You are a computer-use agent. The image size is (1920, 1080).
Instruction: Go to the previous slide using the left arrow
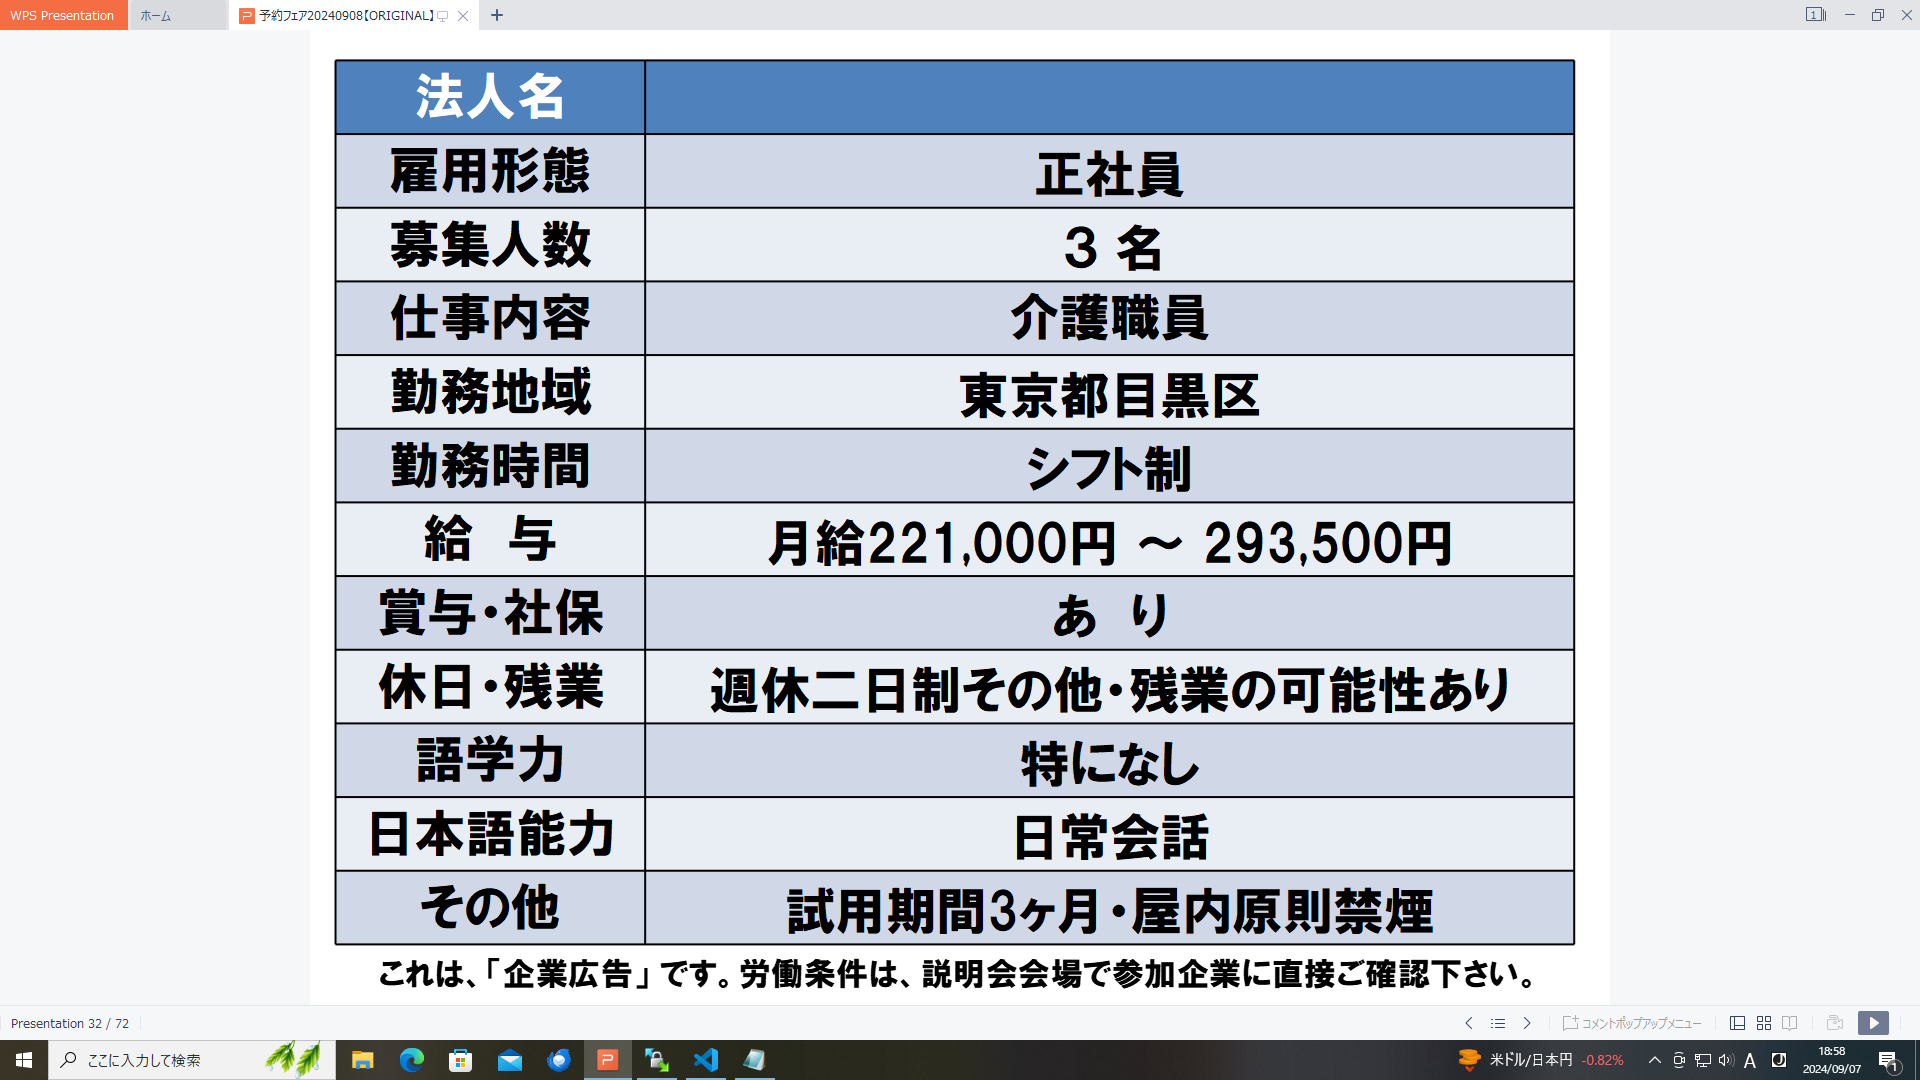tap(1468, 1023)
